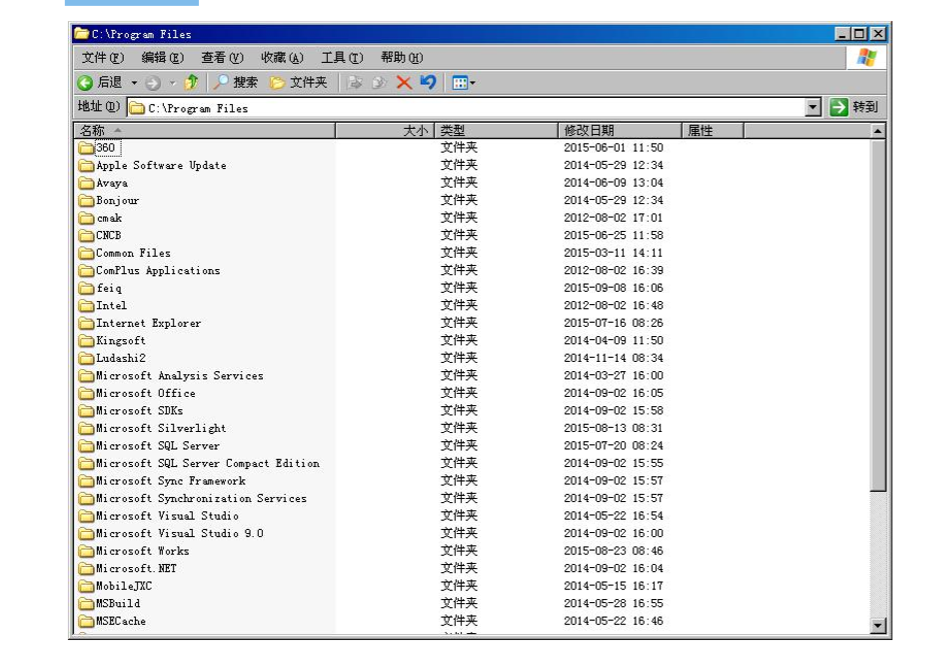Maximize the C:\Program Files window
This screenshot has width=947, height=648.
[x=859, y=34]
